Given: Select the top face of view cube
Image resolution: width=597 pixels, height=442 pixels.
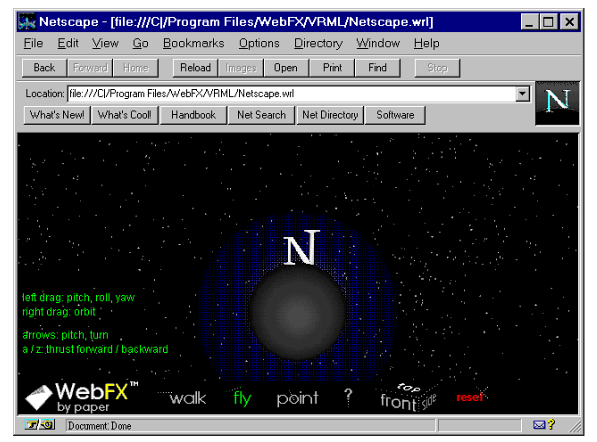Looking at the screenshot, I should point(409,388).
